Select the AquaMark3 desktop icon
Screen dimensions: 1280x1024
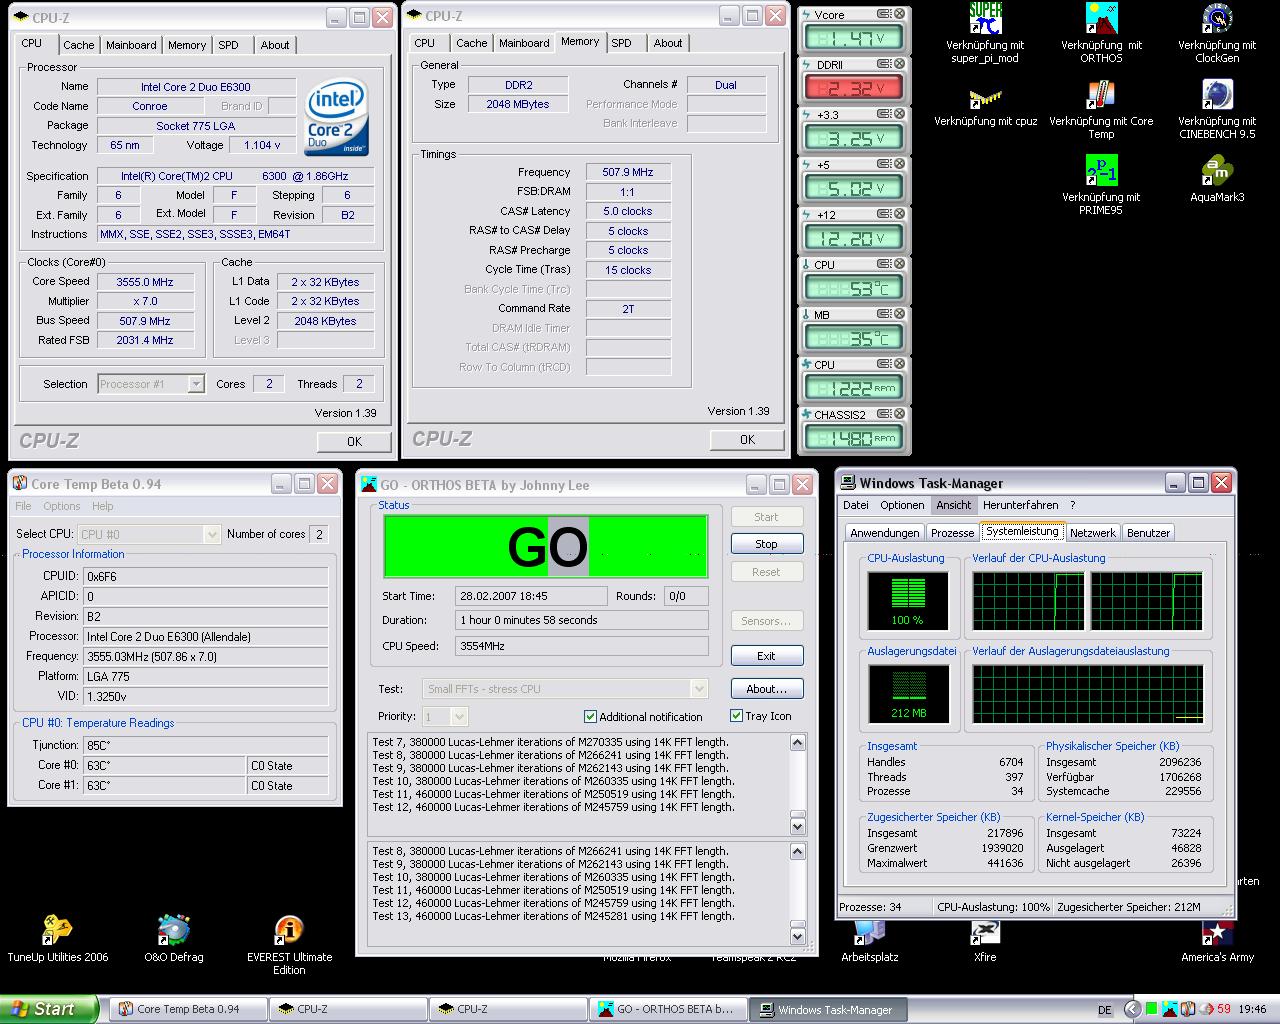coord(1217,179)
